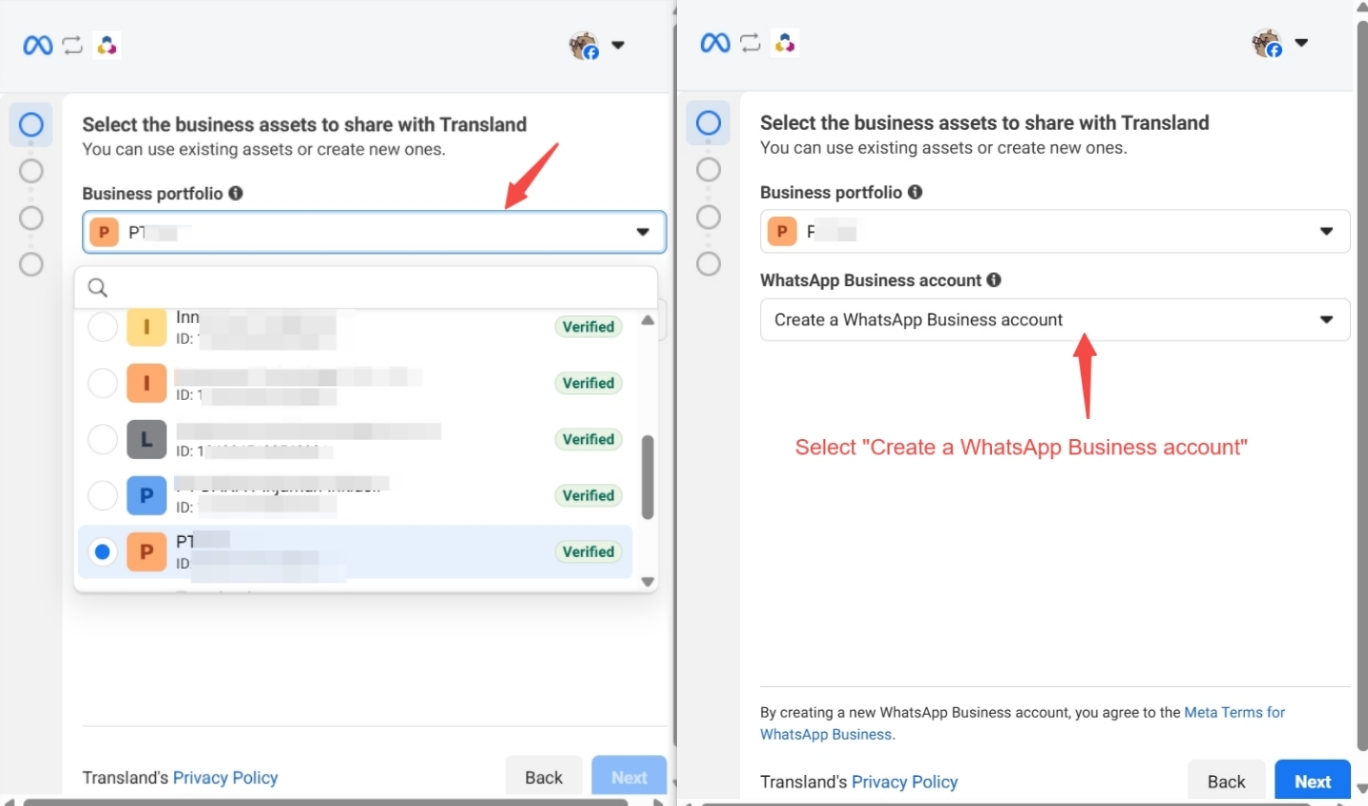
Task: Click the gray L portfolio avatar icon
Action: pos(146,439)
